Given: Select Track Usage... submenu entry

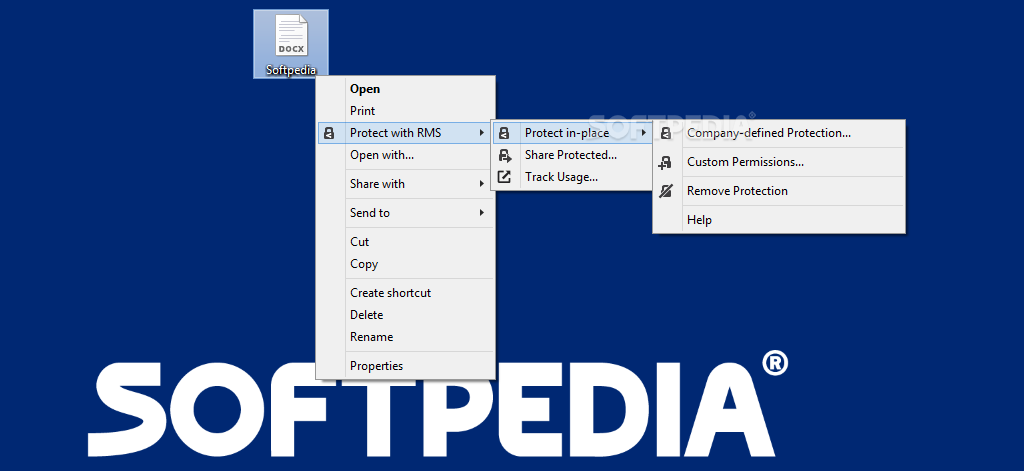Looking at the screenshot, I should click(572, 177).
